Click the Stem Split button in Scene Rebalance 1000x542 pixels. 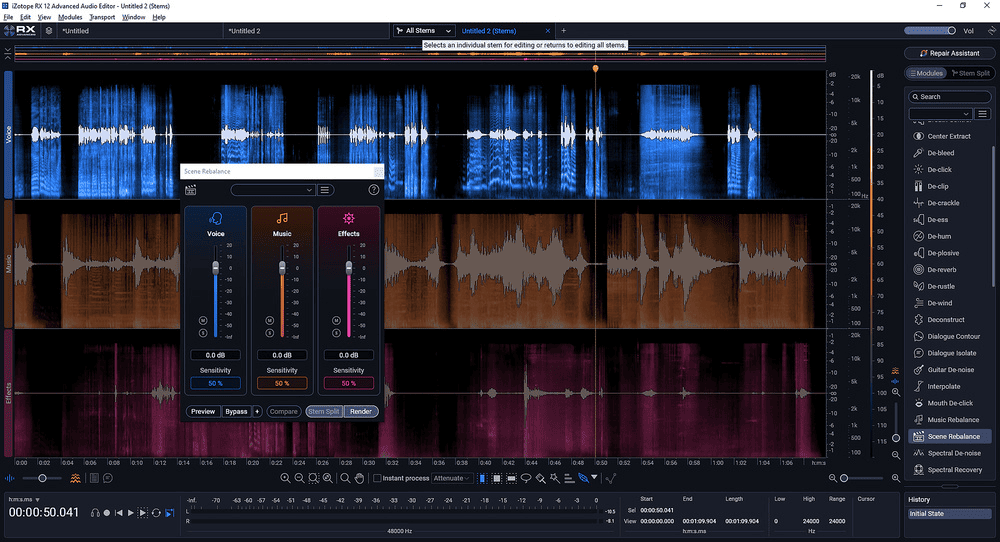[x=324, y=411]
